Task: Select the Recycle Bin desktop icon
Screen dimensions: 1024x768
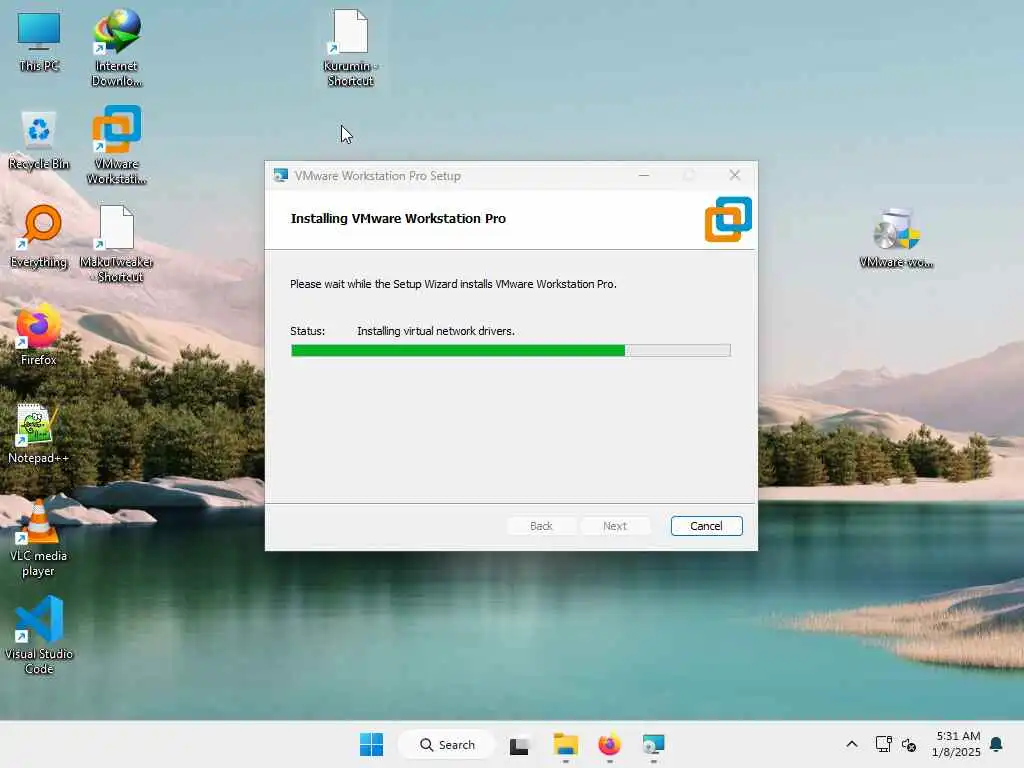Action: click(39, 140)
